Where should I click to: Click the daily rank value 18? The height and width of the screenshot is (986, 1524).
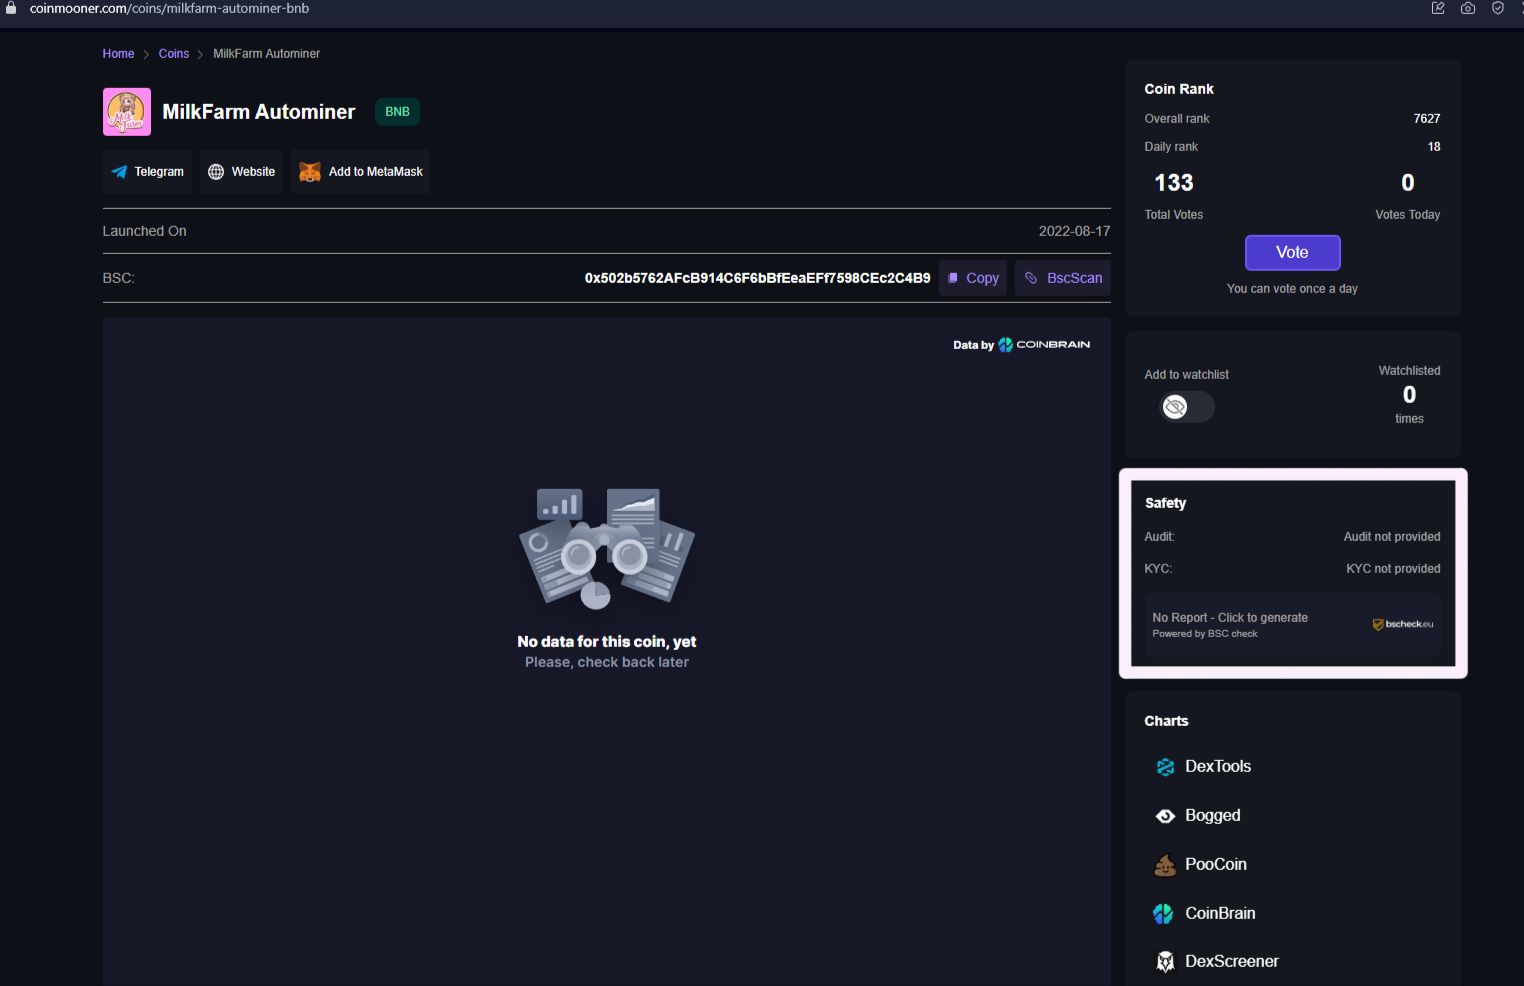1434,147
